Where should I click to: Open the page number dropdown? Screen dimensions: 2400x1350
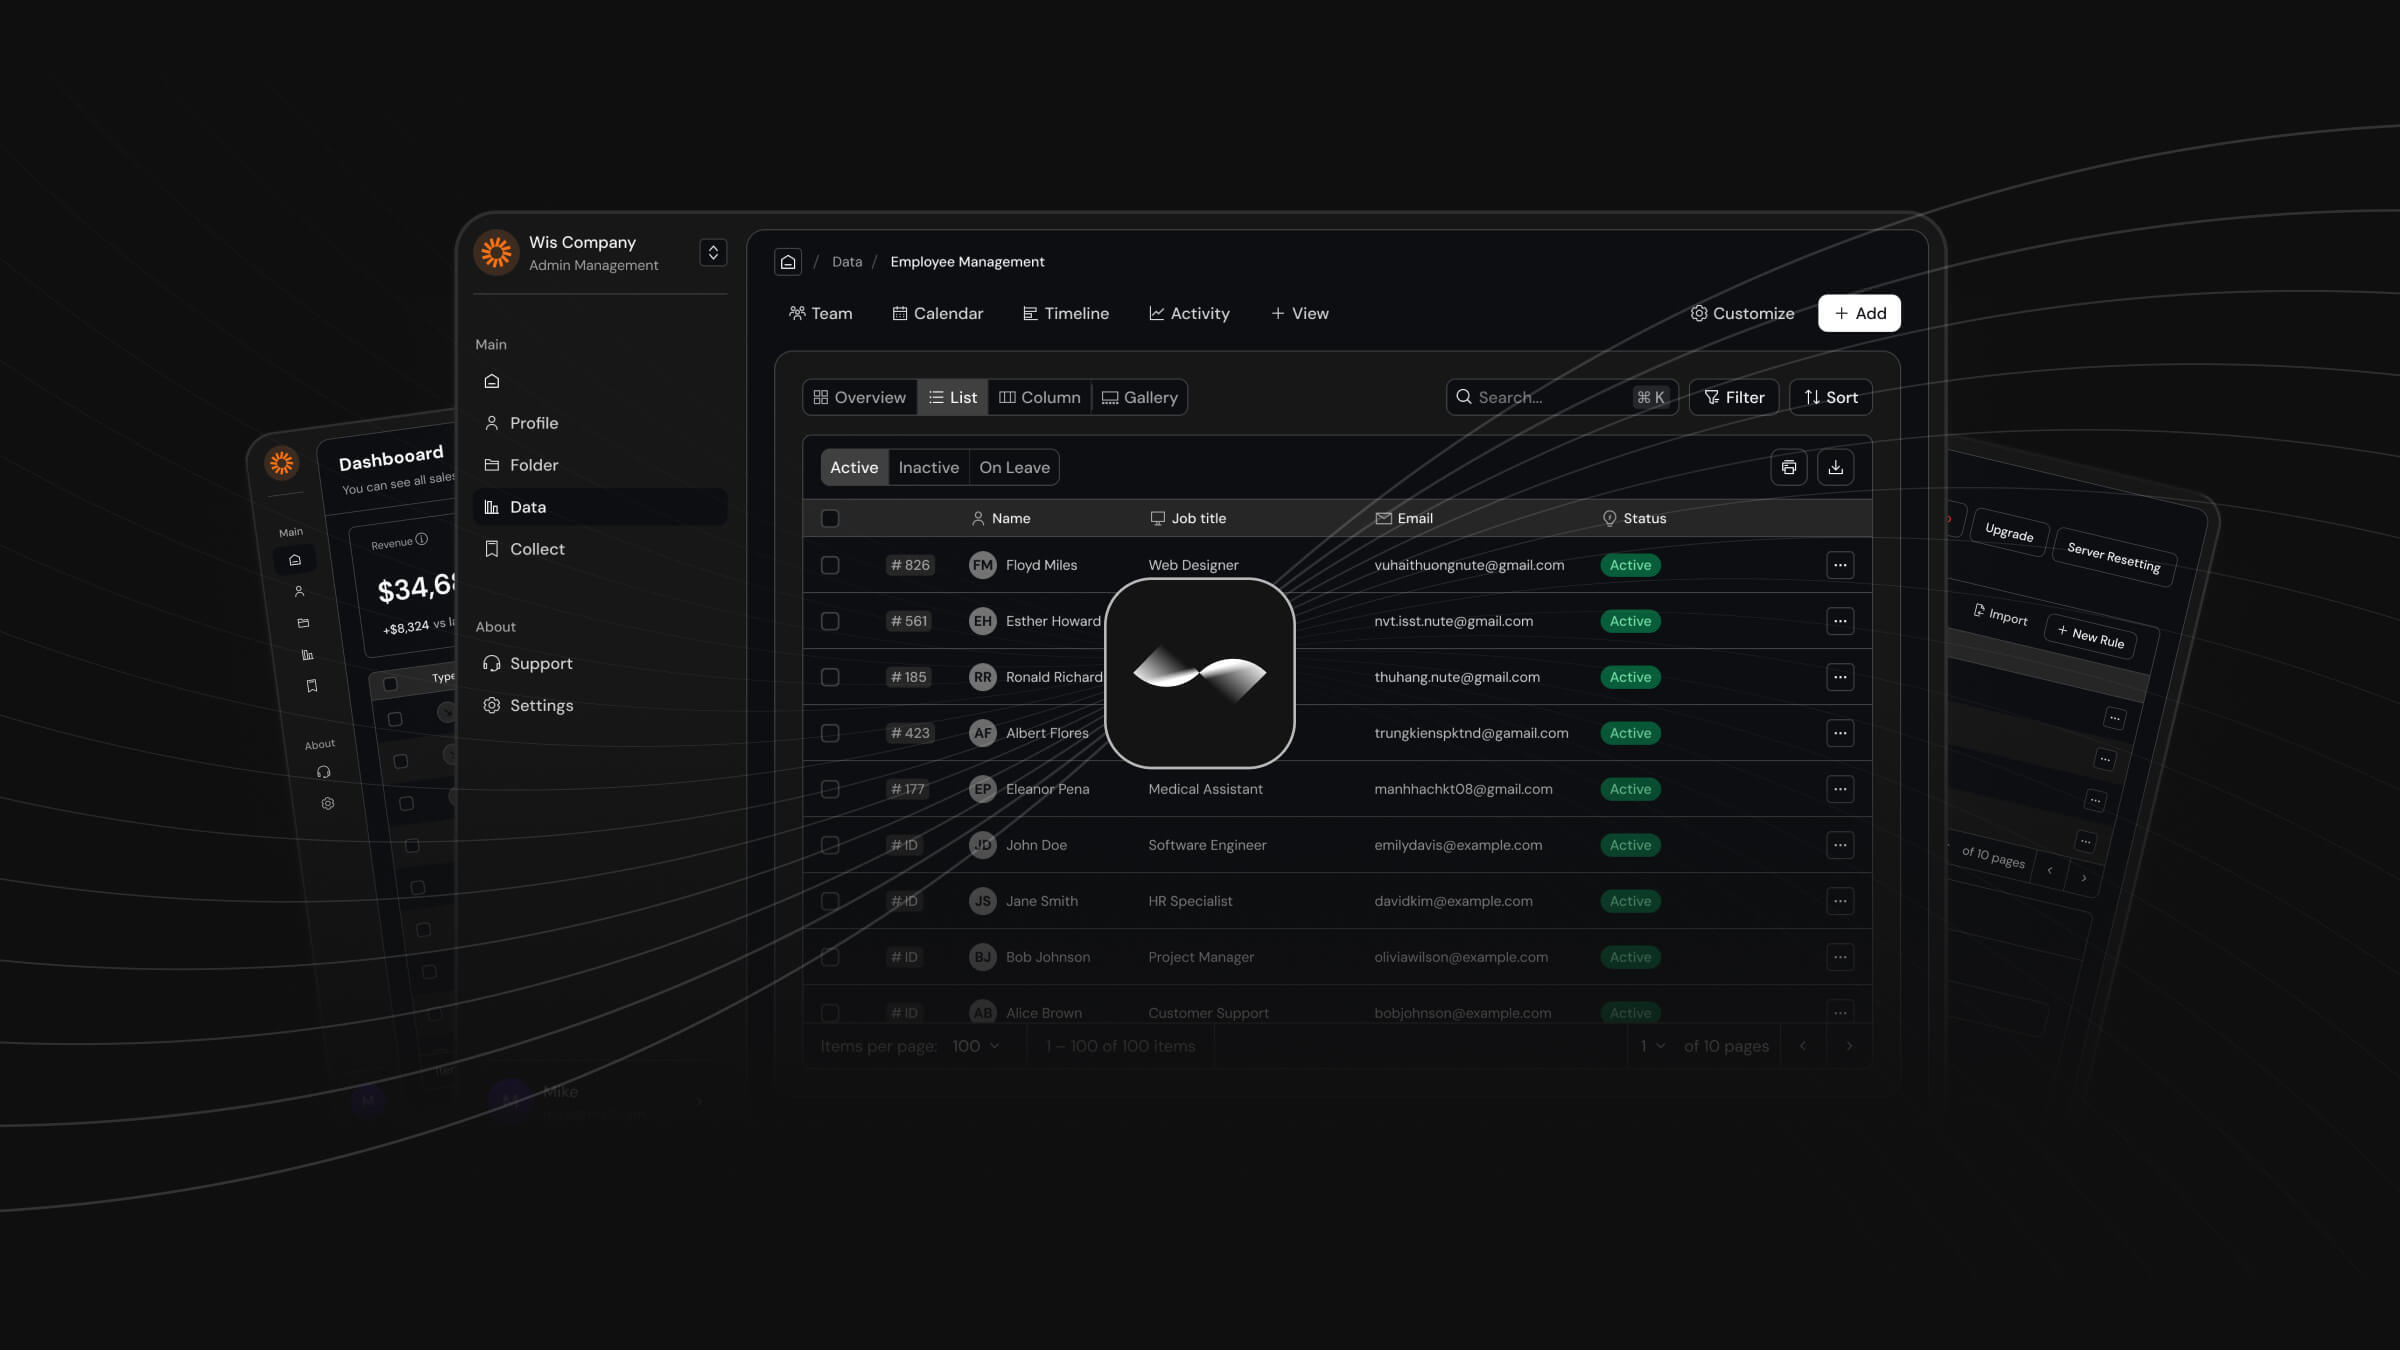[x=1653, y=1046]
